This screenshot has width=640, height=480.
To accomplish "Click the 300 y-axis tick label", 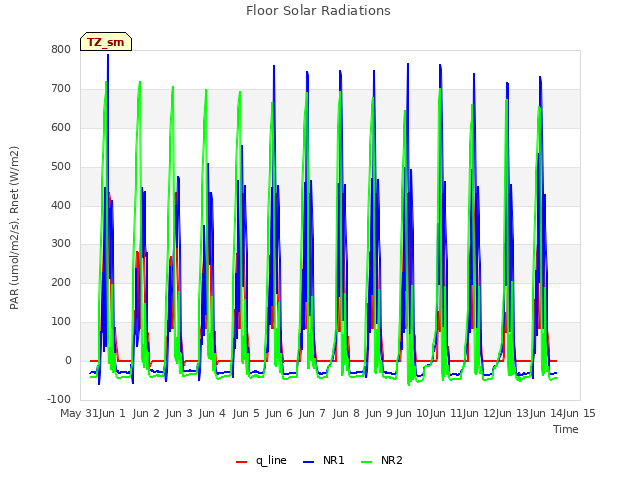I will 61,244.
